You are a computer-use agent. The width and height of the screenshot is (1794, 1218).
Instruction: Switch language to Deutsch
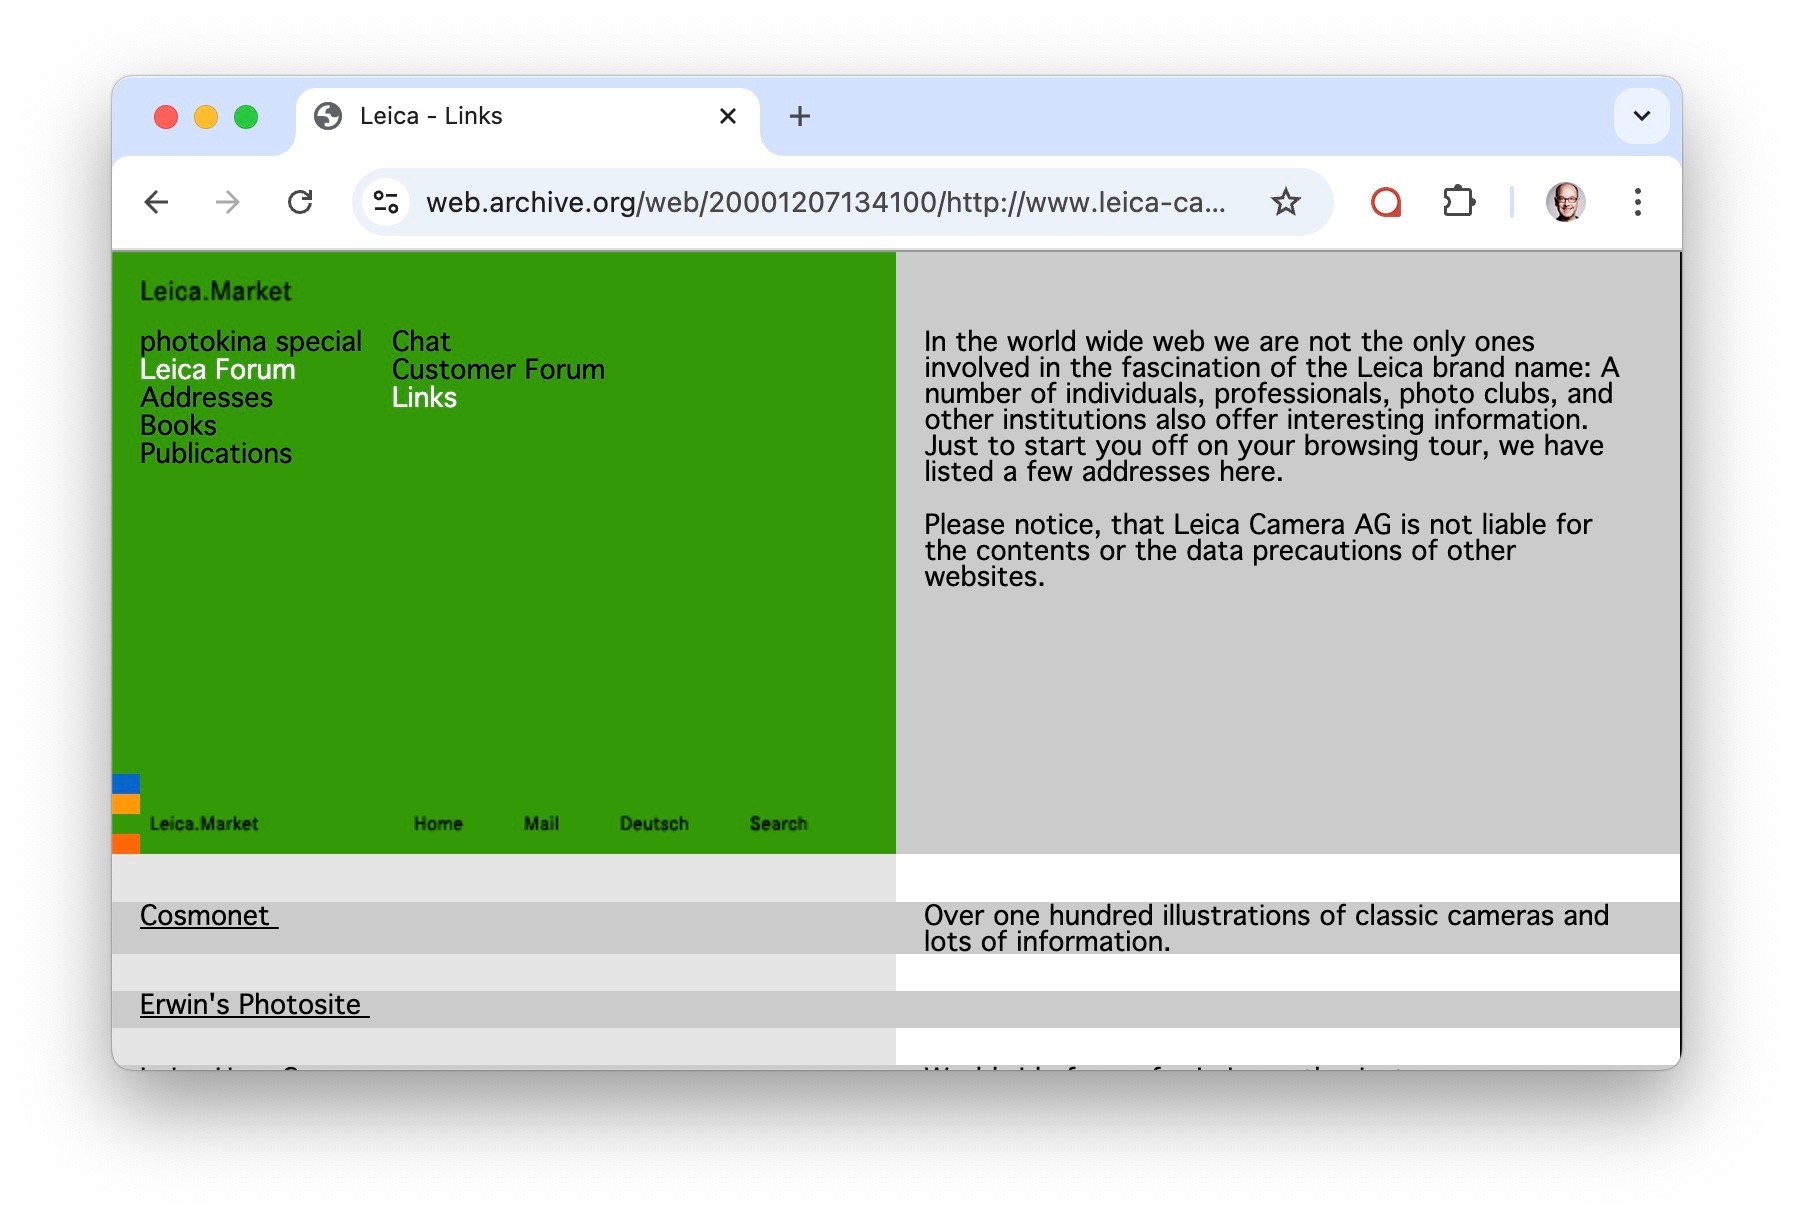[654, 824]
